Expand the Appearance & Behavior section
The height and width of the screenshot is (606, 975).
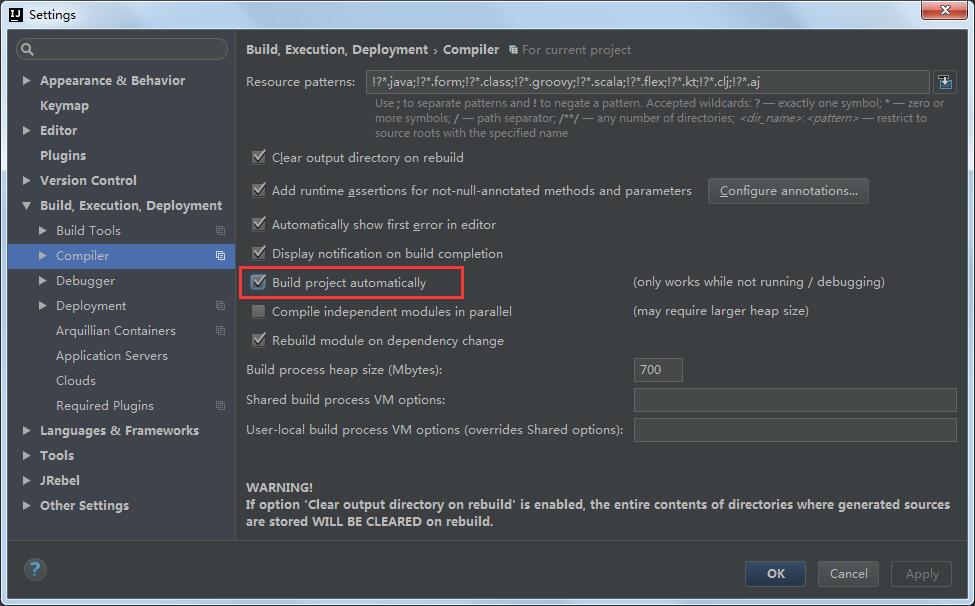25,80
